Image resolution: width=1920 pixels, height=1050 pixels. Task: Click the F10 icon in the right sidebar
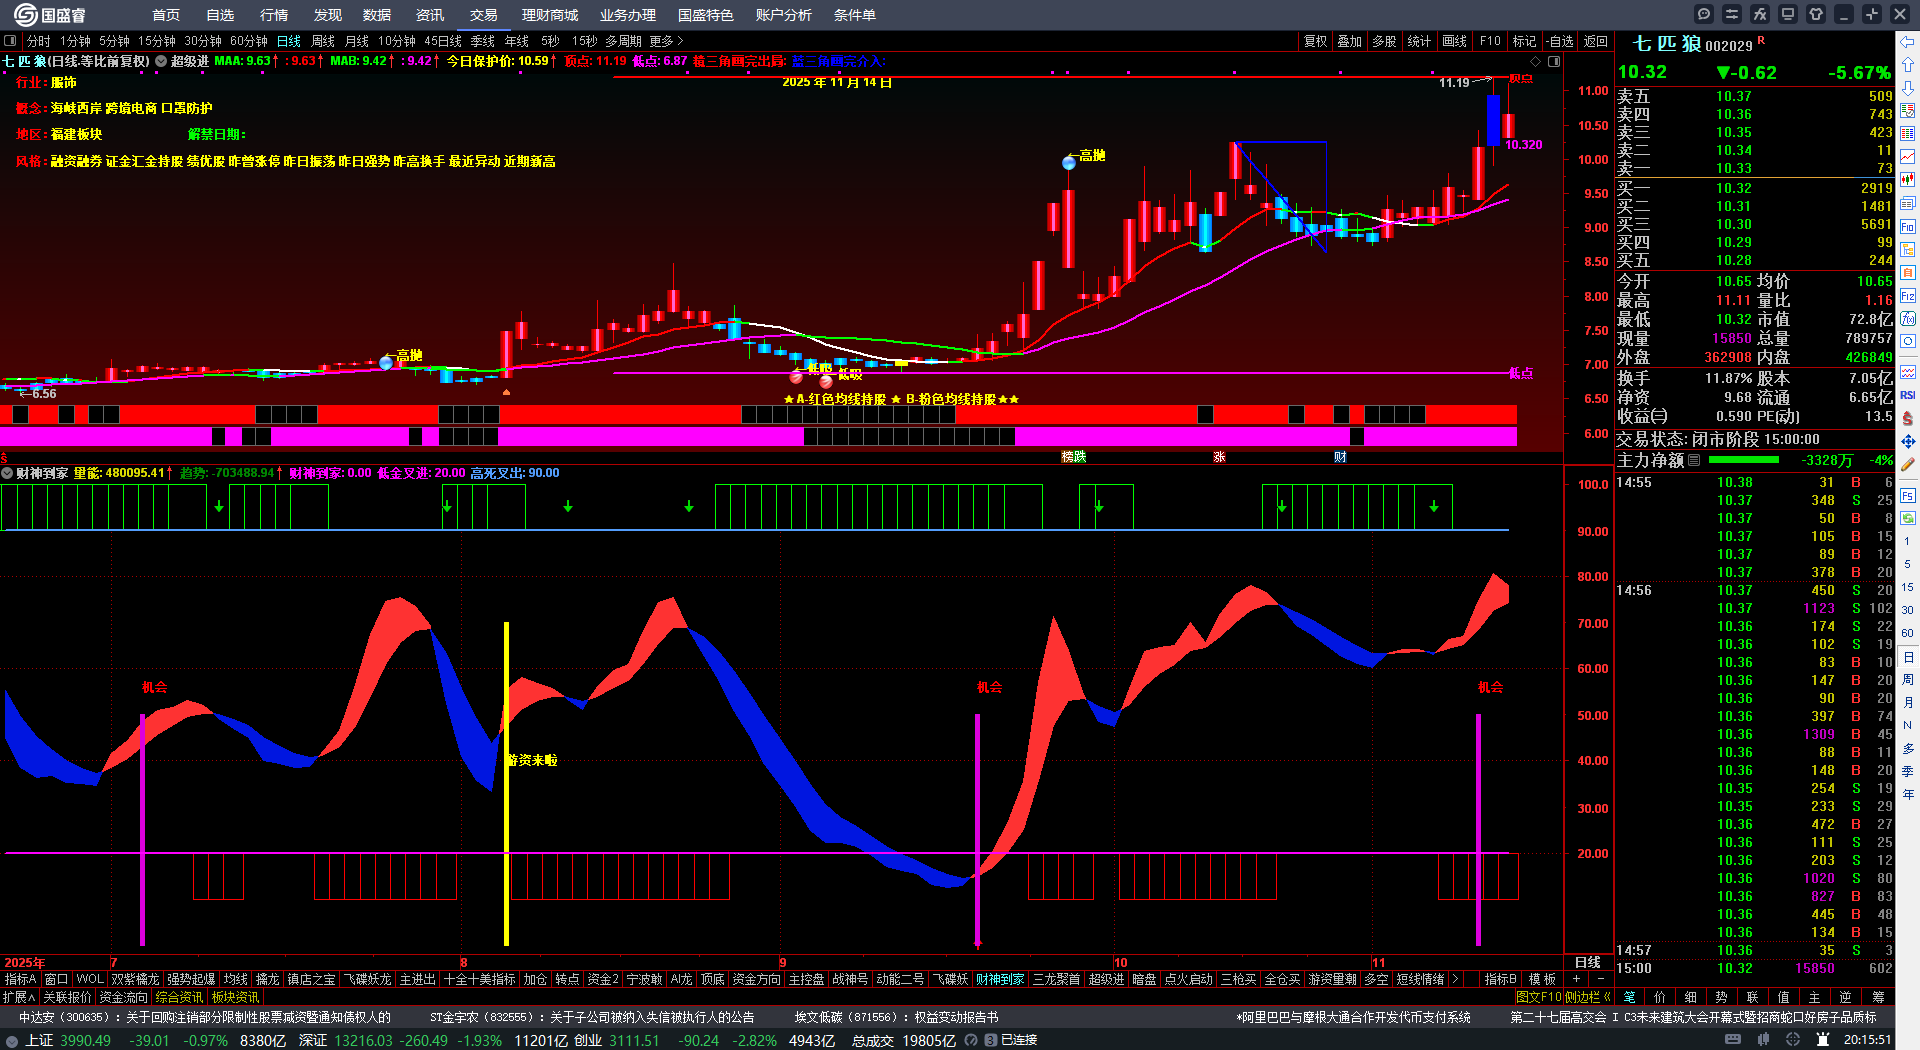[x=1908, y=226]
